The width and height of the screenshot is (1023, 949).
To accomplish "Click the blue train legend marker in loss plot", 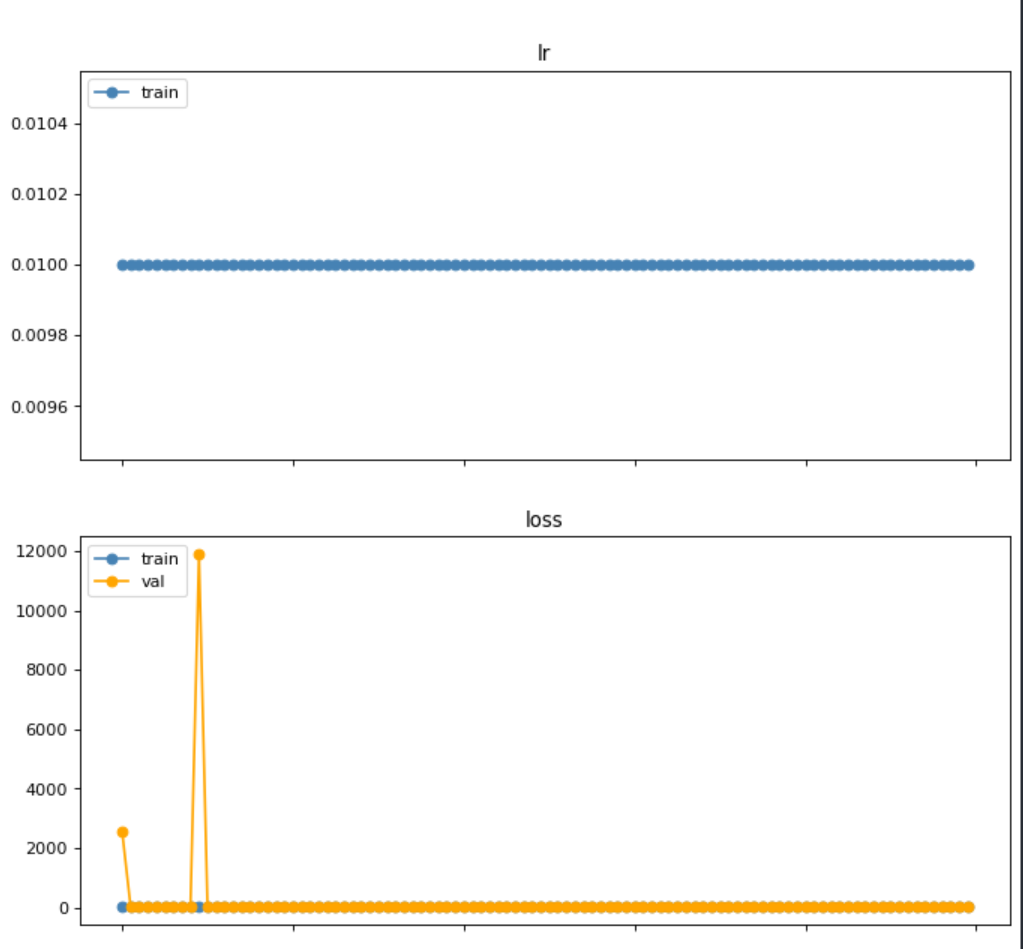I will coord(112,559).
